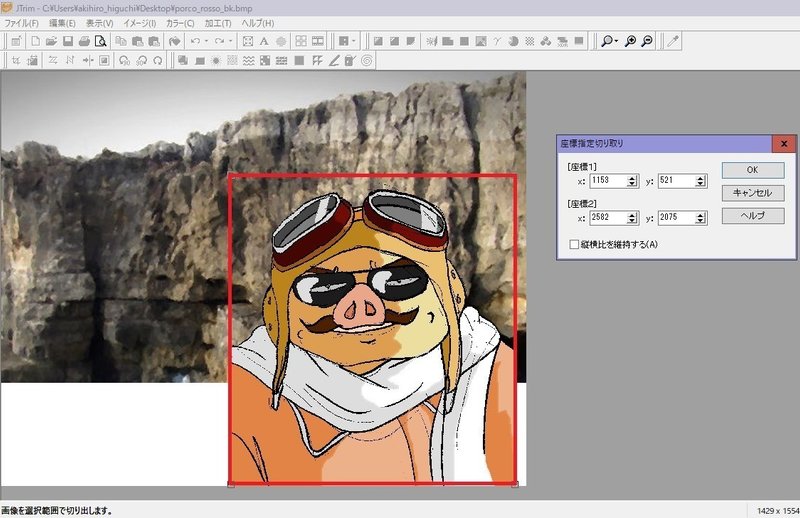Click the Undo arrow icon
Image resolution: width=800 pixels, height=518 pixels.
click(x=195, y=41)
